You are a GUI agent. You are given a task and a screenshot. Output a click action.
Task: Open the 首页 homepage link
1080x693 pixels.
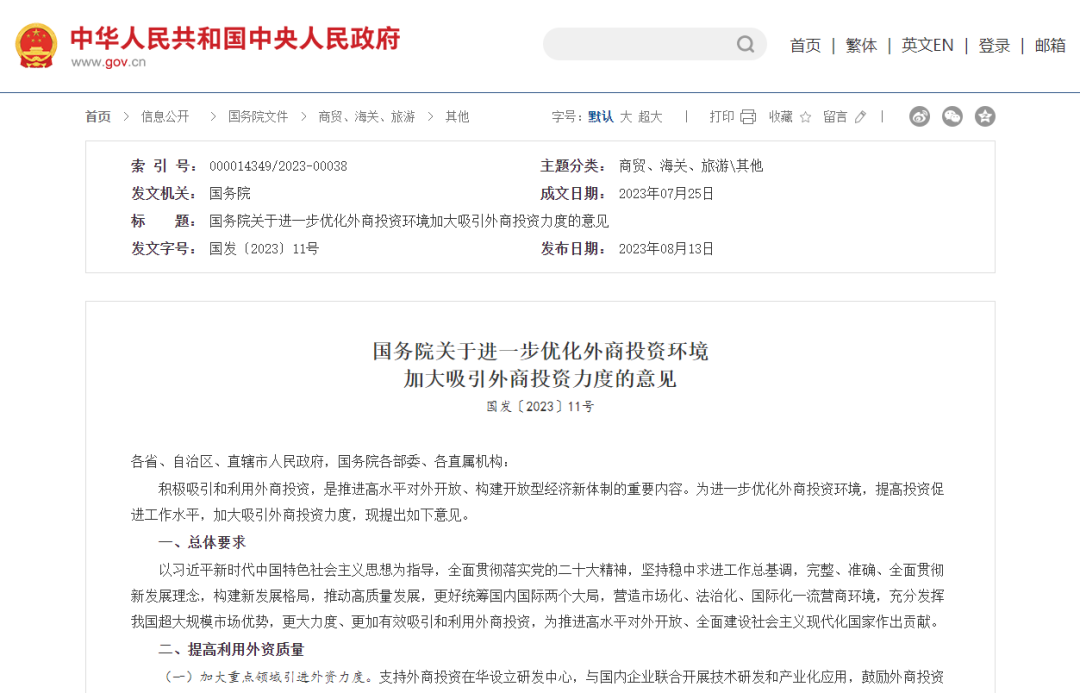(805, 44)
